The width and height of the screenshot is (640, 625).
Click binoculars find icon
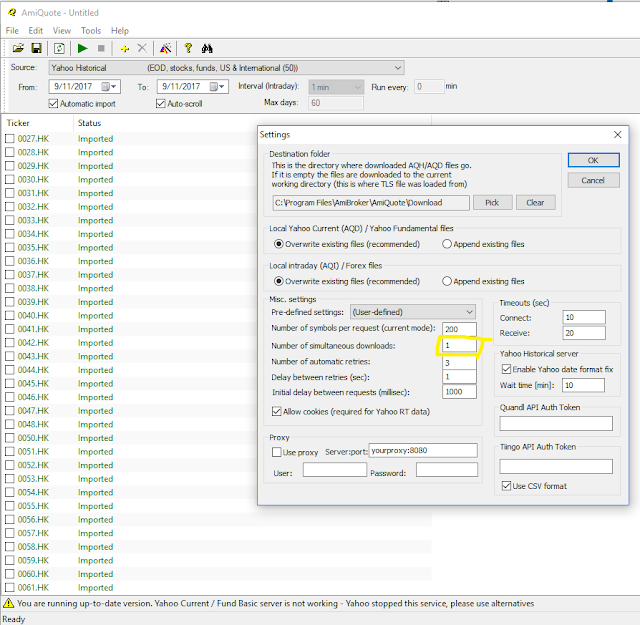[x=207, y=49]
